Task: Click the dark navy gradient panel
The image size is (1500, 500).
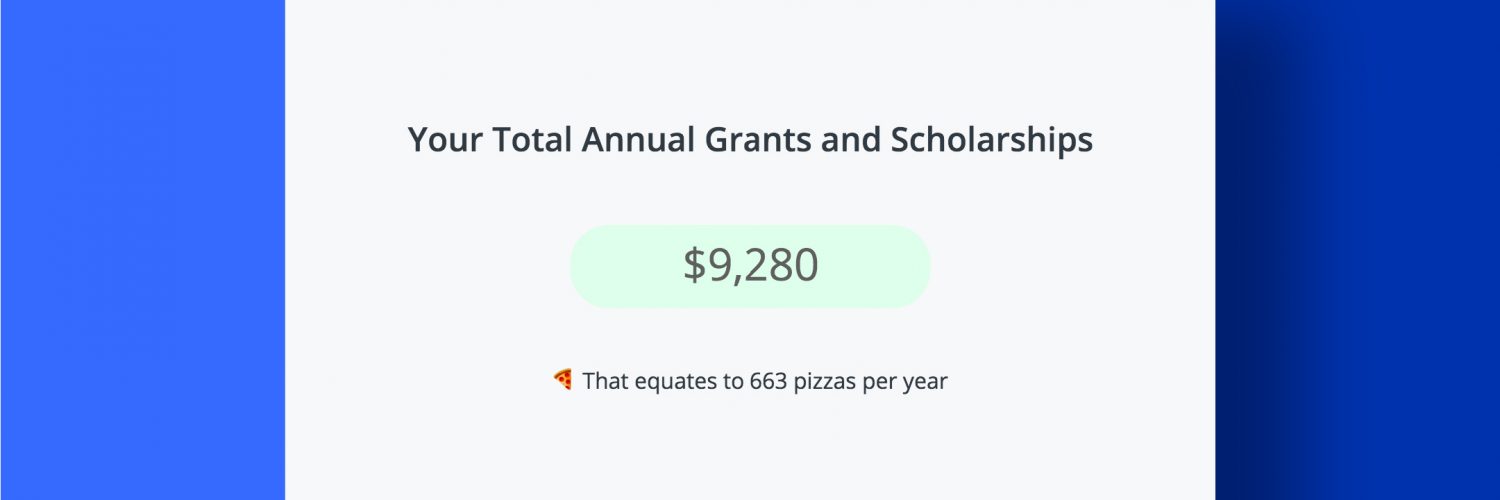Action: tap(1358, 250)
